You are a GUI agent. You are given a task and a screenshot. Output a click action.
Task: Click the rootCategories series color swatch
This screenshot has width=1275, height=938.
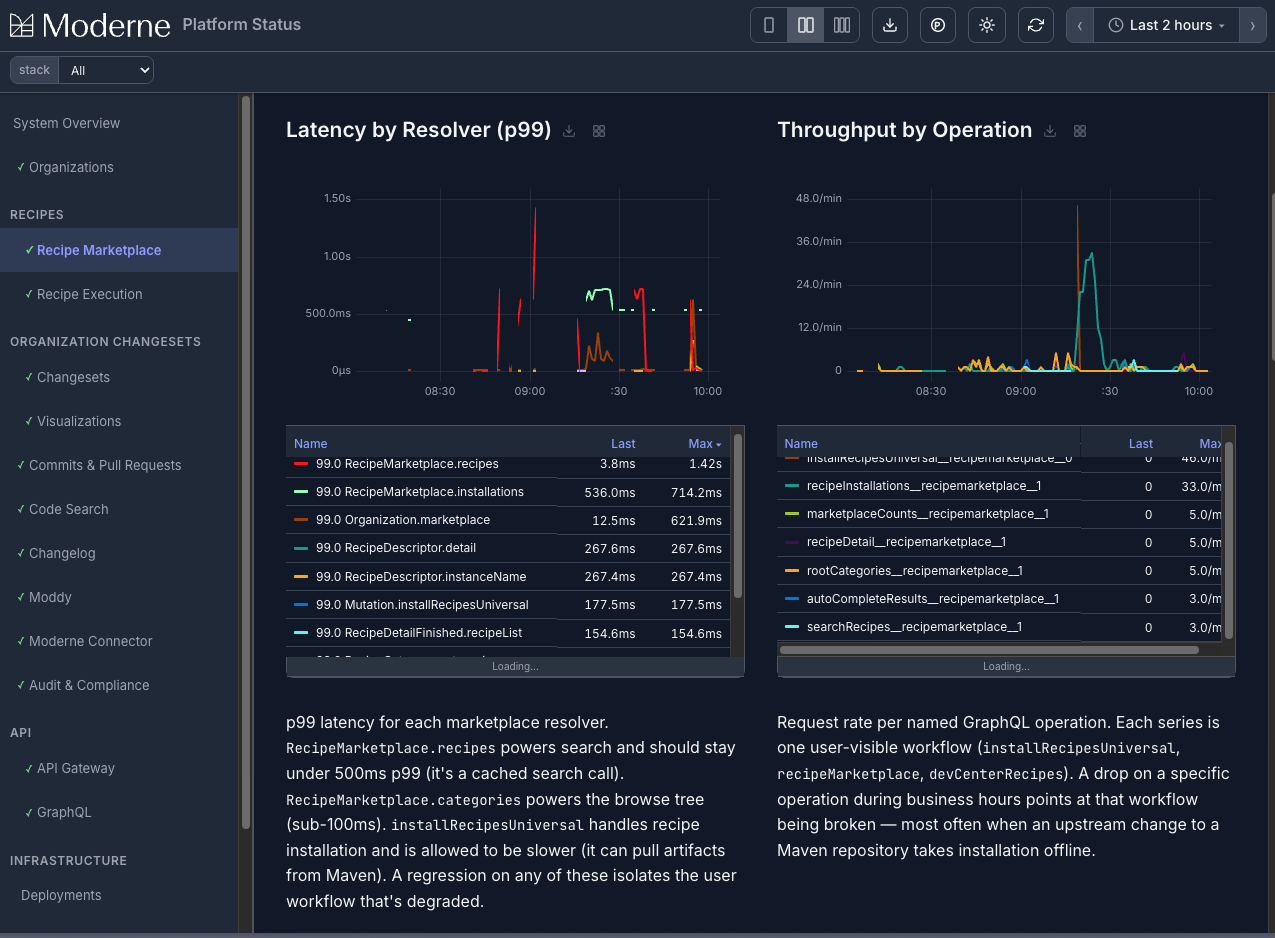pos(792,571)
